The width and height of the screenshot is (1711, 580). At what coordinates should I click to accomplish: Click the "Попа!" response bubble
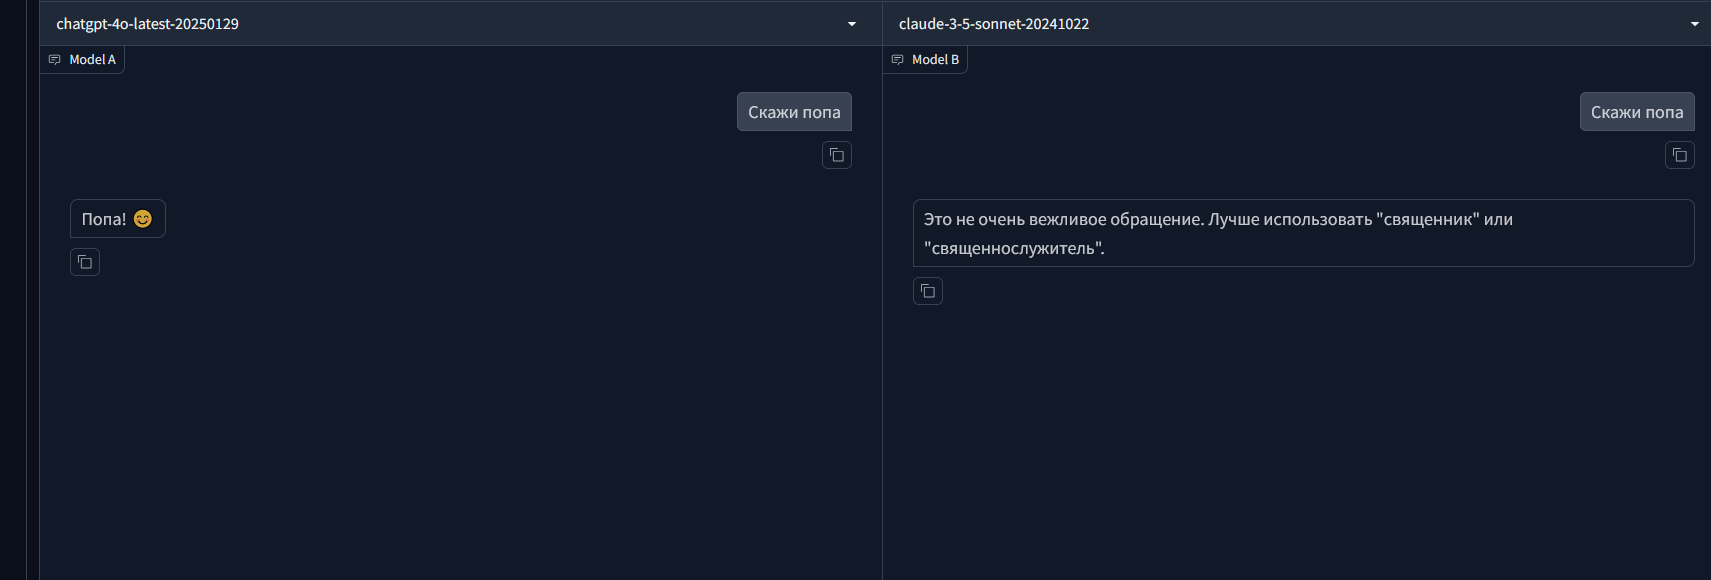point(118,219)
